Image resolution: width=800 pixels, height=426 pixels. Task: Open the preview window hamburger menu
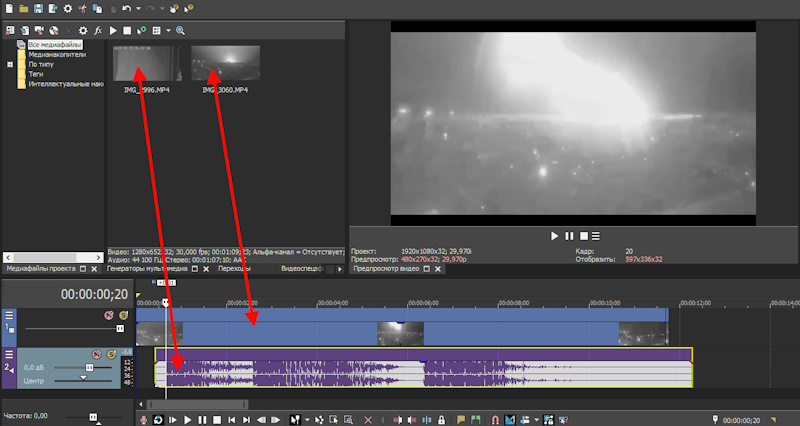click(596, 236)
